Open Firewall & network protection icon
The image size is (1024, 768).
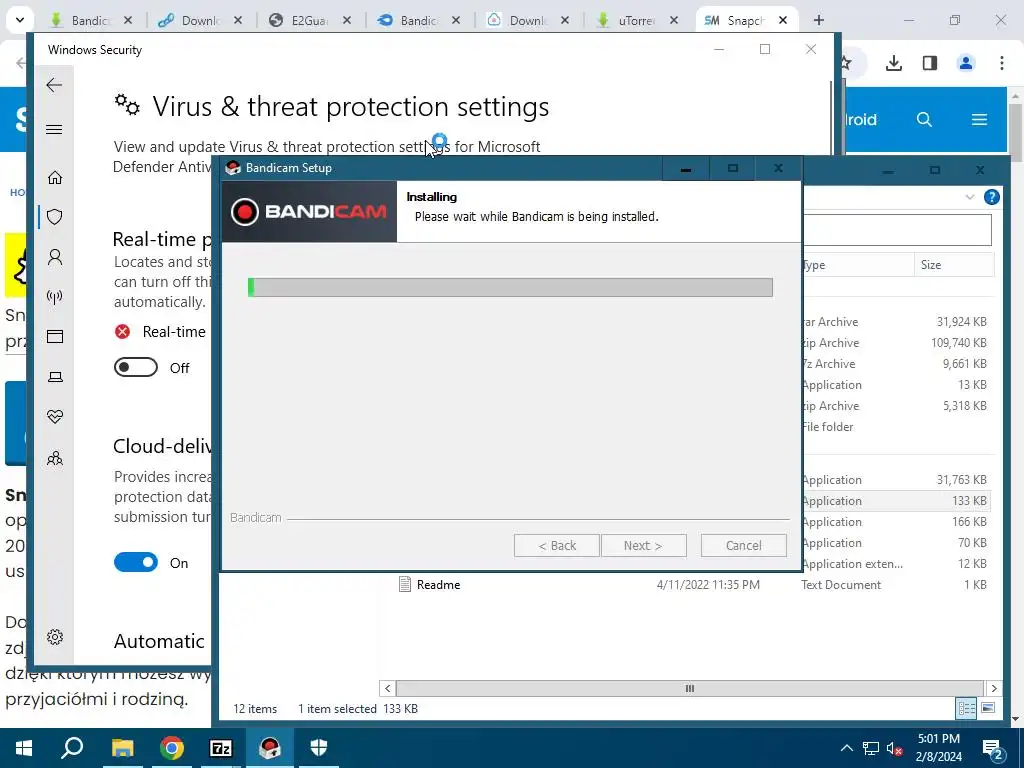[55, 297]
